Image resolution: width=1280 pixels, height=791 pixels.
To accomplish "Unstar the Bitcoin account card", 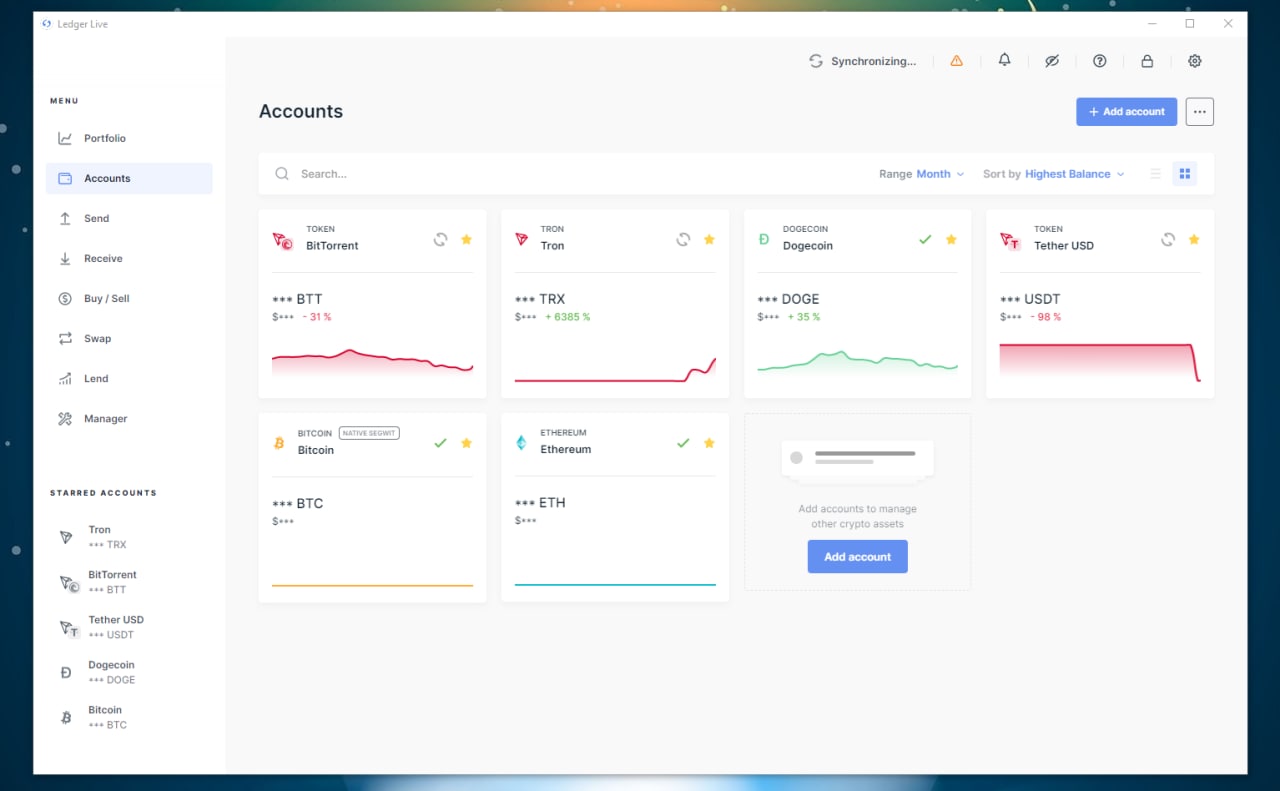I will pos(466,443).
